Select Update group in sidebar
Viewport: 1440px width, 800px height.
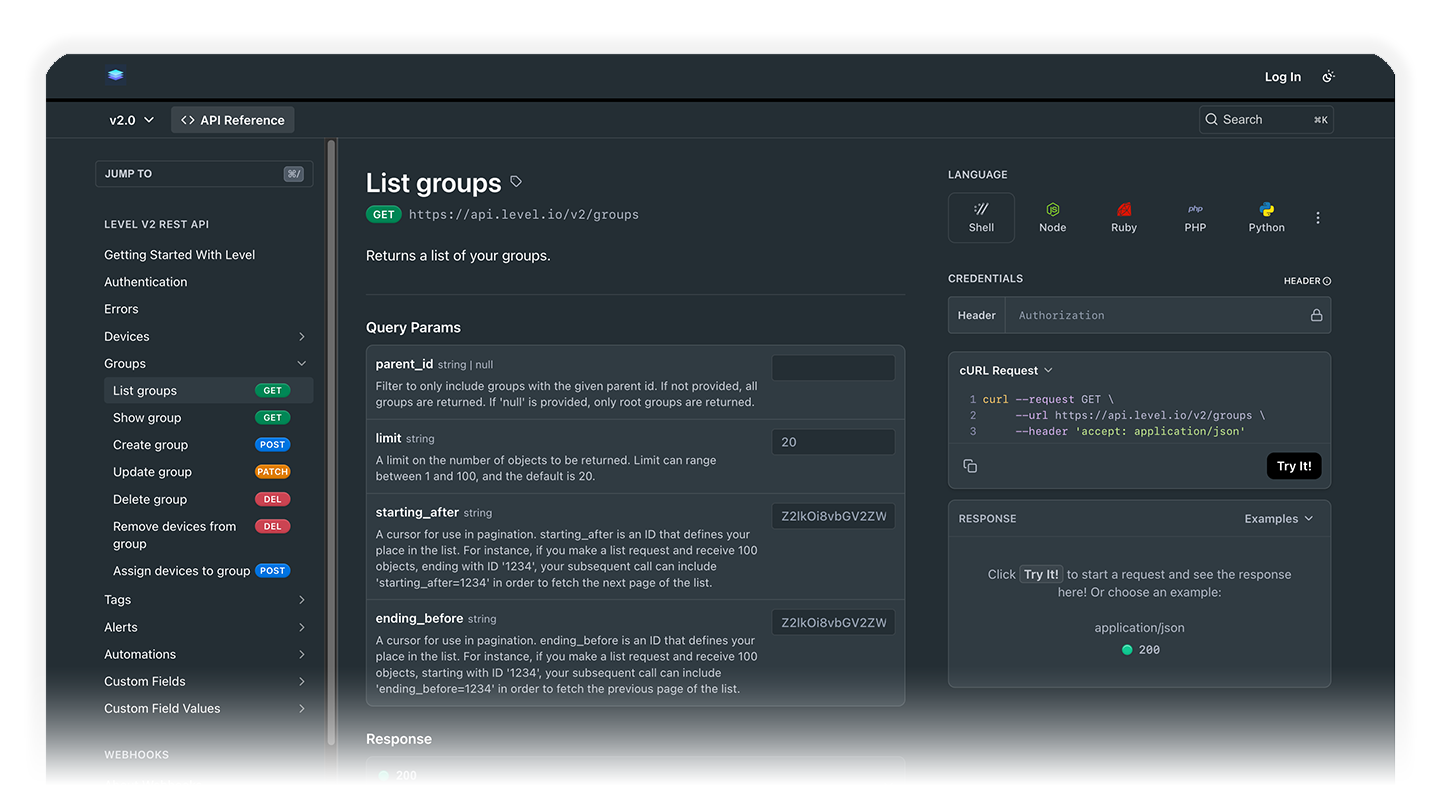click(x=208, y=472)
